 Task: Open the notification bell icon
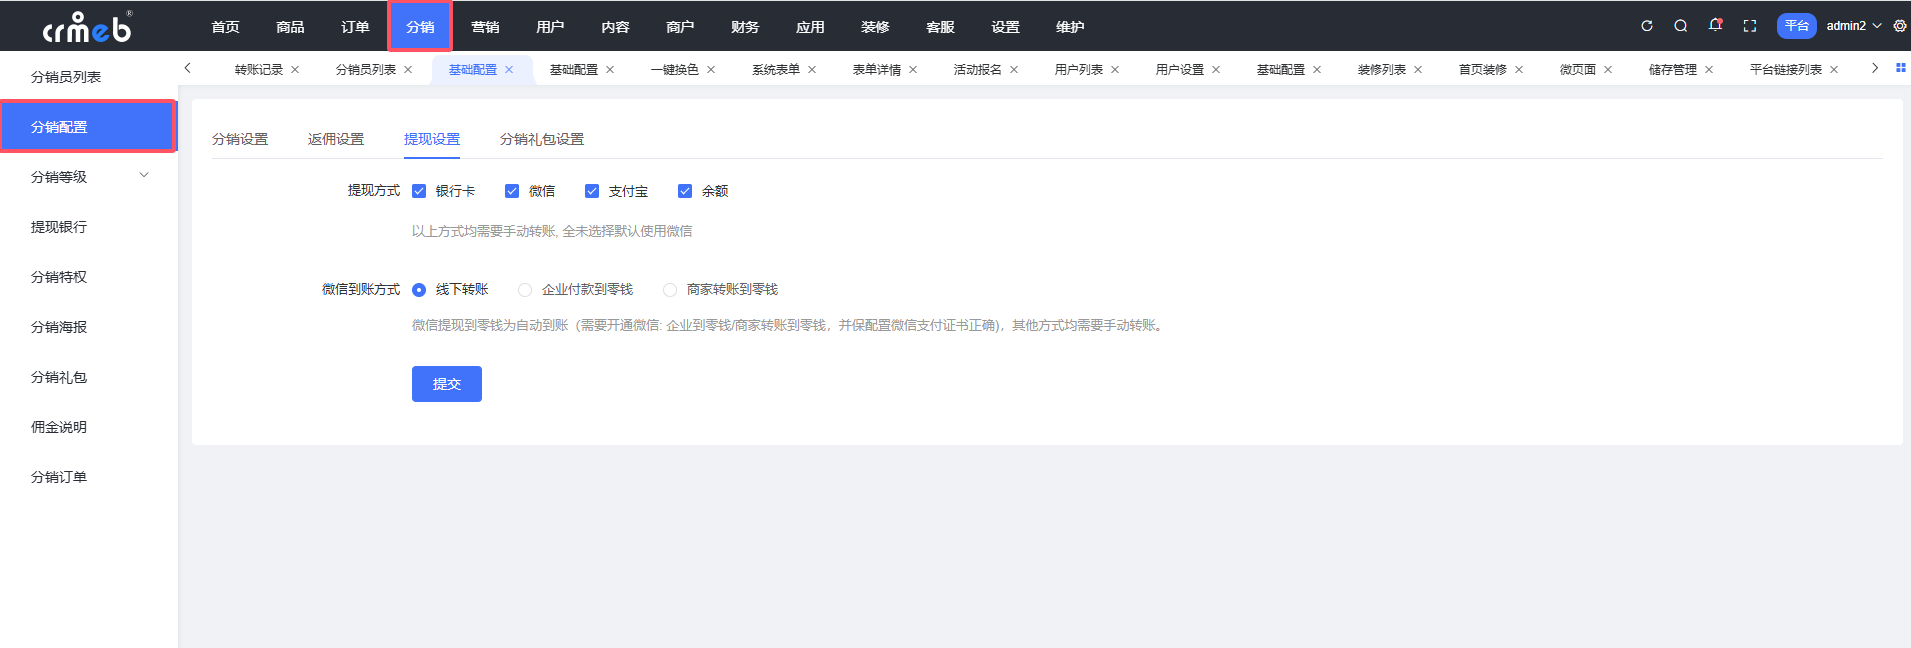point(1716,25)
